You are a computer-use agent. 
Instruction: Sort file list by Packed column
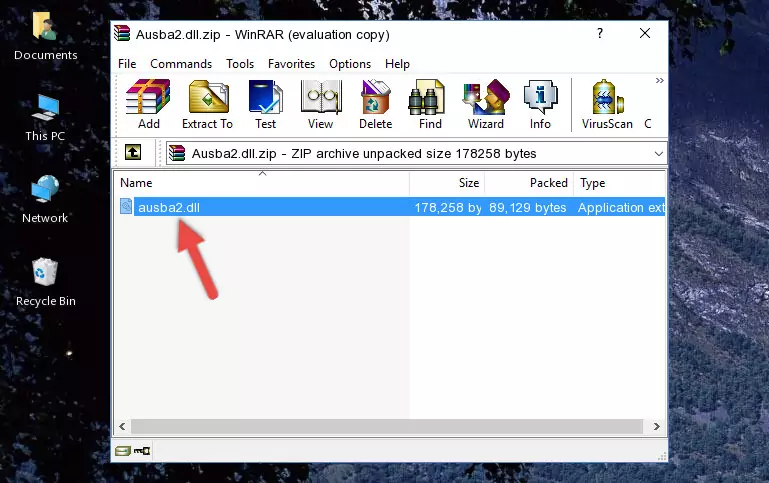tap(529, 183)
